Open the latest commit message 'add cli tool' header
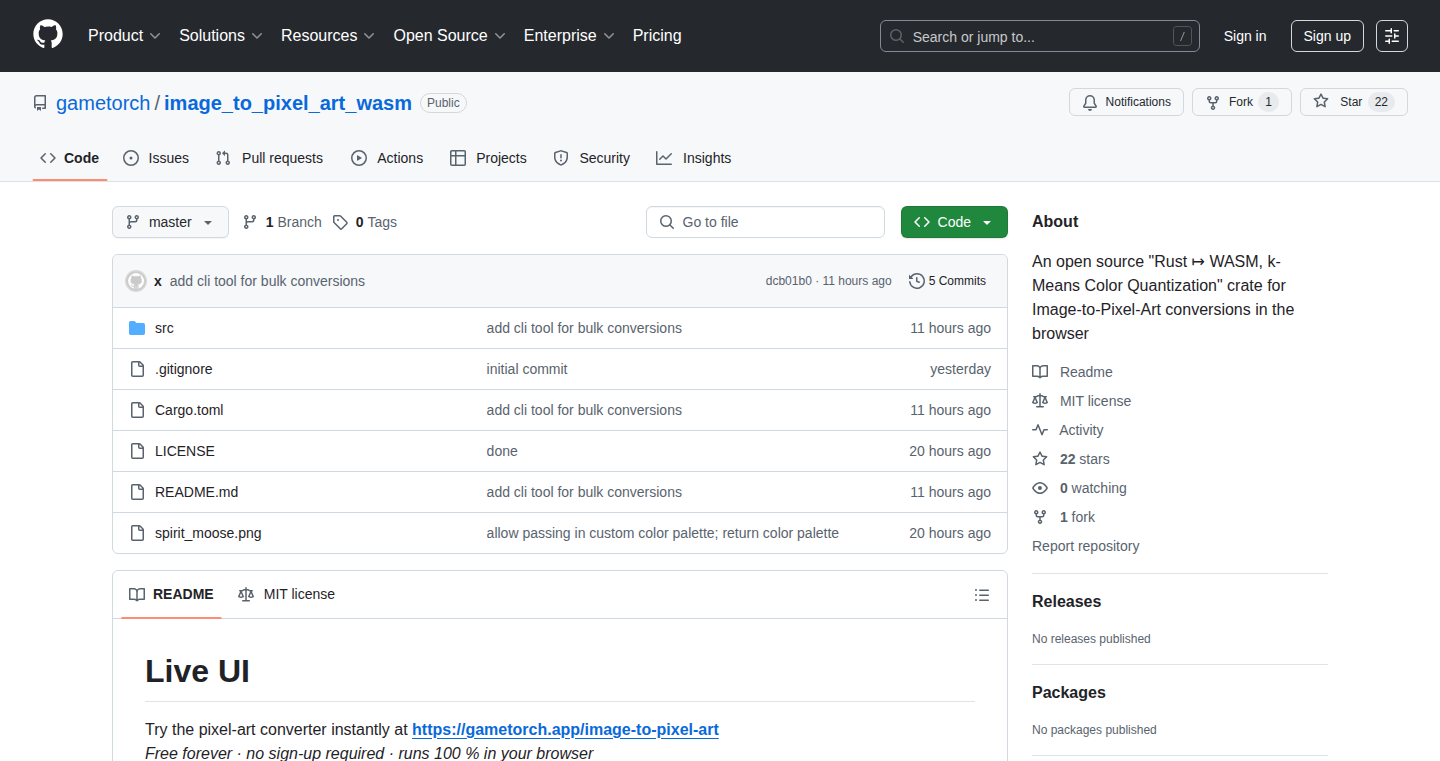The height and width of the screenshot is (761, 1440). 267,281
